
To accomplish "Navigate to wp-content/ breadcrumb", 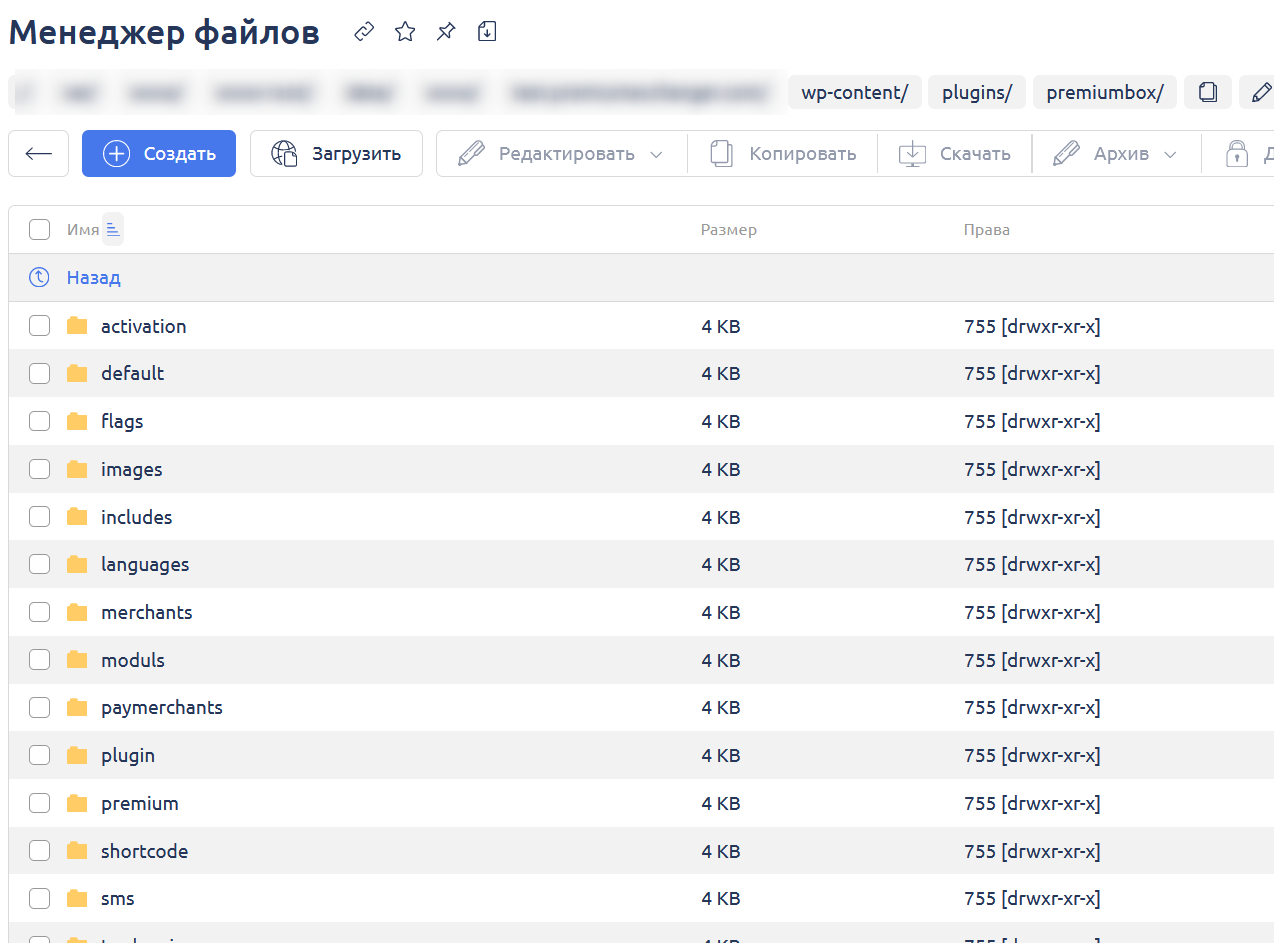I will pyautogui.click(x=854, y=93).
